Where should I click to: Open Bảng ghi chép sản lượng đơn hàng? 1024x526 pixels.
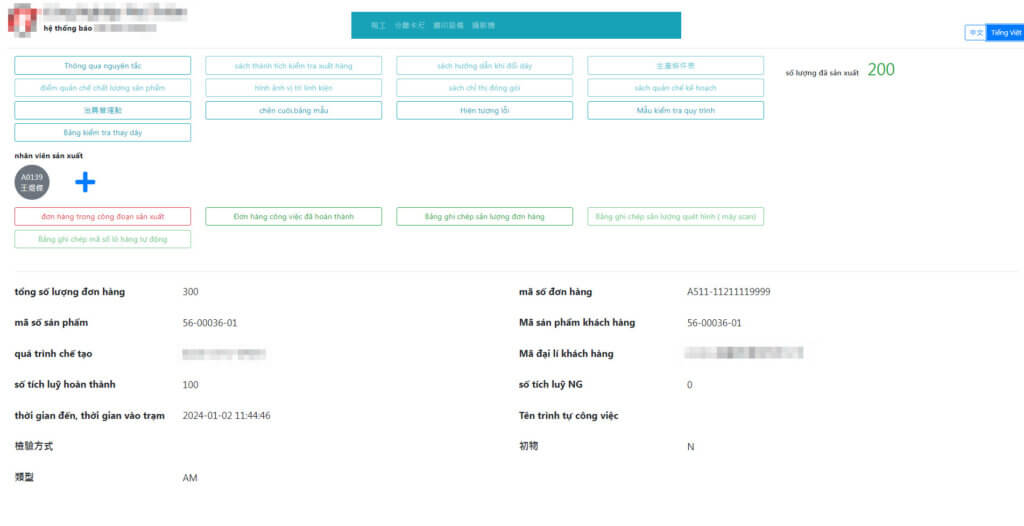click(x=484, y=217)
